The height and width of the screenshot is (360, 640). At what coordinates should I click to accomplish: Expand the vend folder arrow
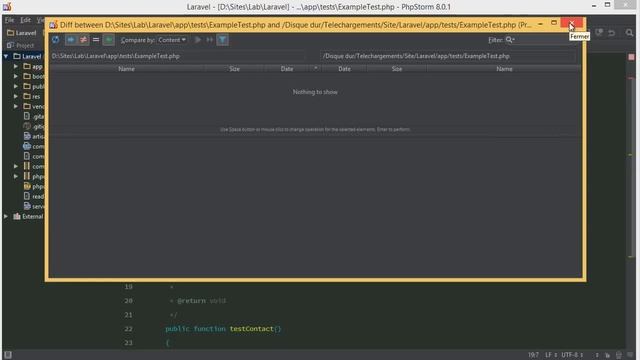16,106
